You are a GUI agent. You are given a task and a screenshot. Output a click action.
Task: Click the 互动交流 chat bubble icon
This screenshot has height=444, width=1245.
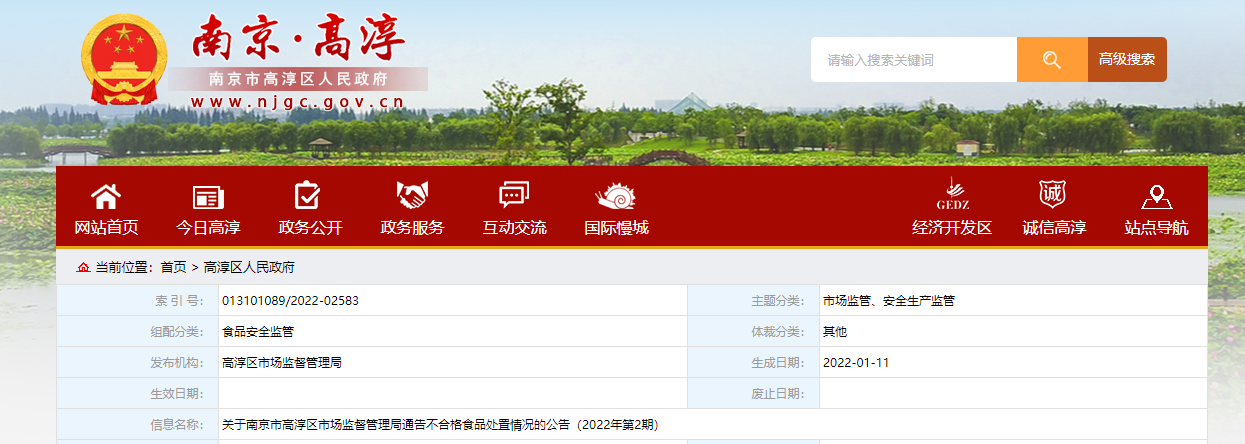click(x=514, y=196)
